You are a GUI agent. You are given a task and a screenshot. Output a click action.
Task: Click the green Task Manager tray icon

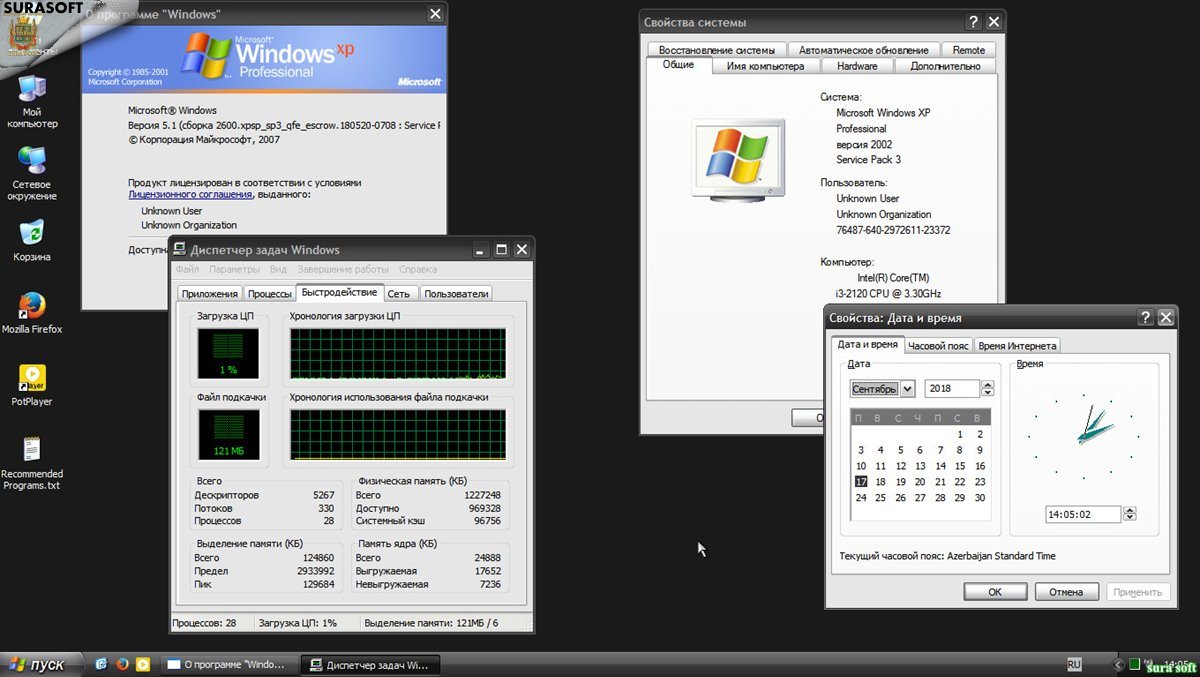pos(1134,664)
